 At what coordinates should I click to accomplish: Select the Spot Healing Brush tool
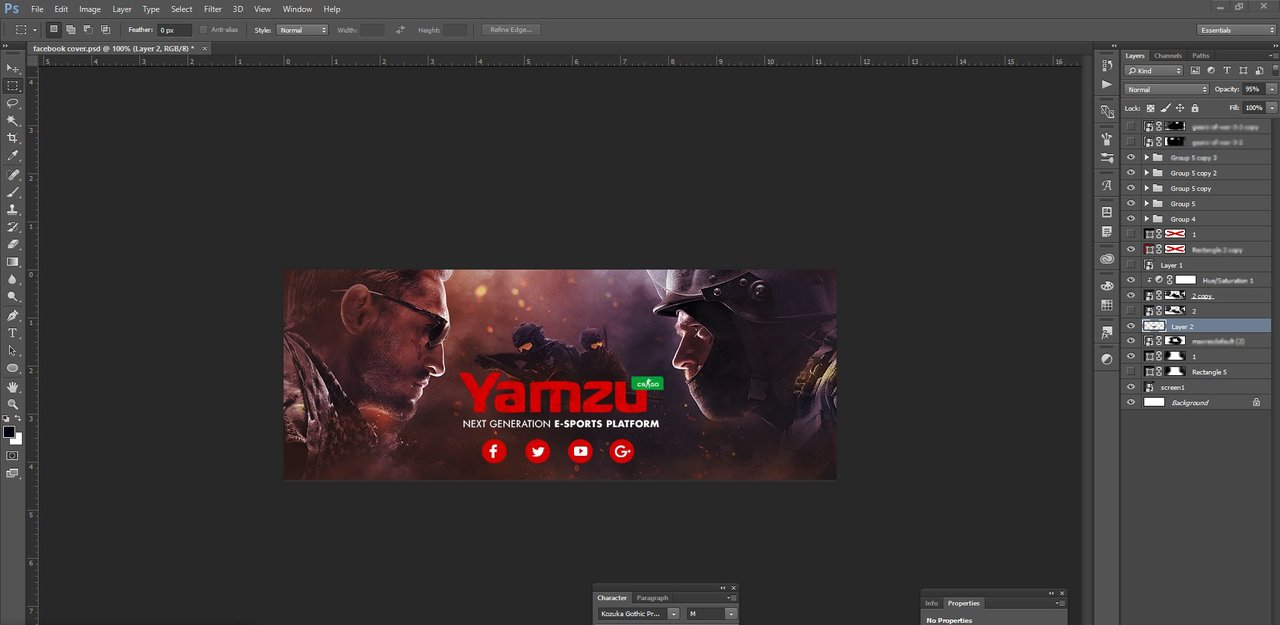(x=13, y=175)
